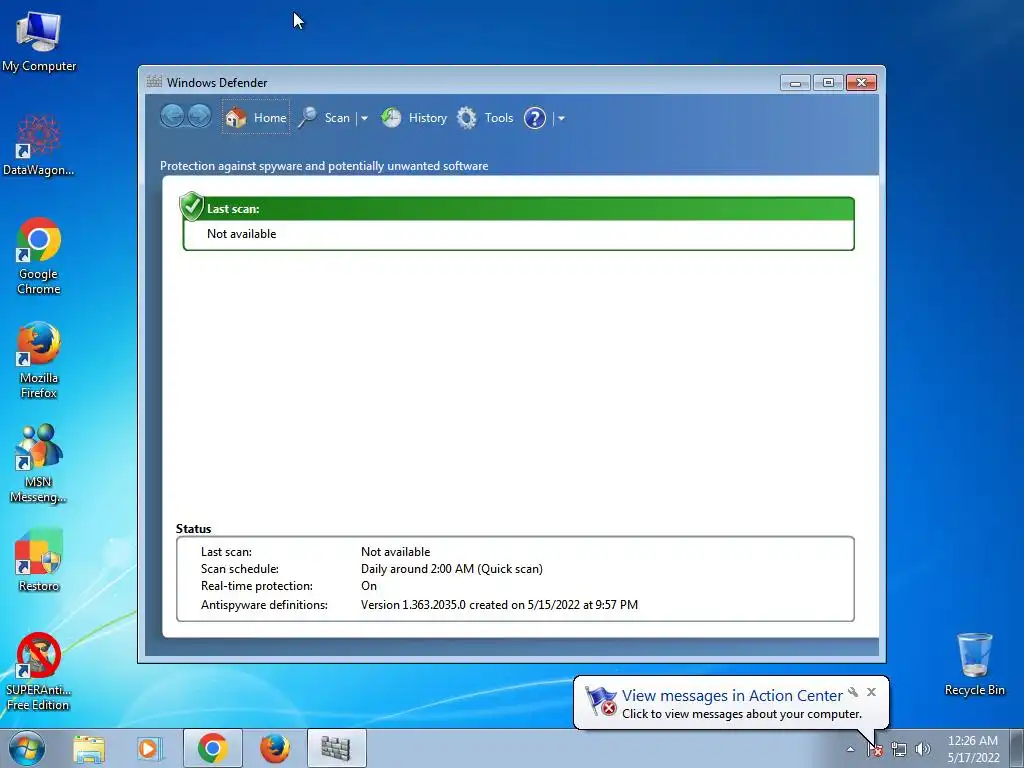The height and width of the screenshot is (768, 1024).
Task: Select the Recycle Bin icon
Action: click(x=974, y=664)
